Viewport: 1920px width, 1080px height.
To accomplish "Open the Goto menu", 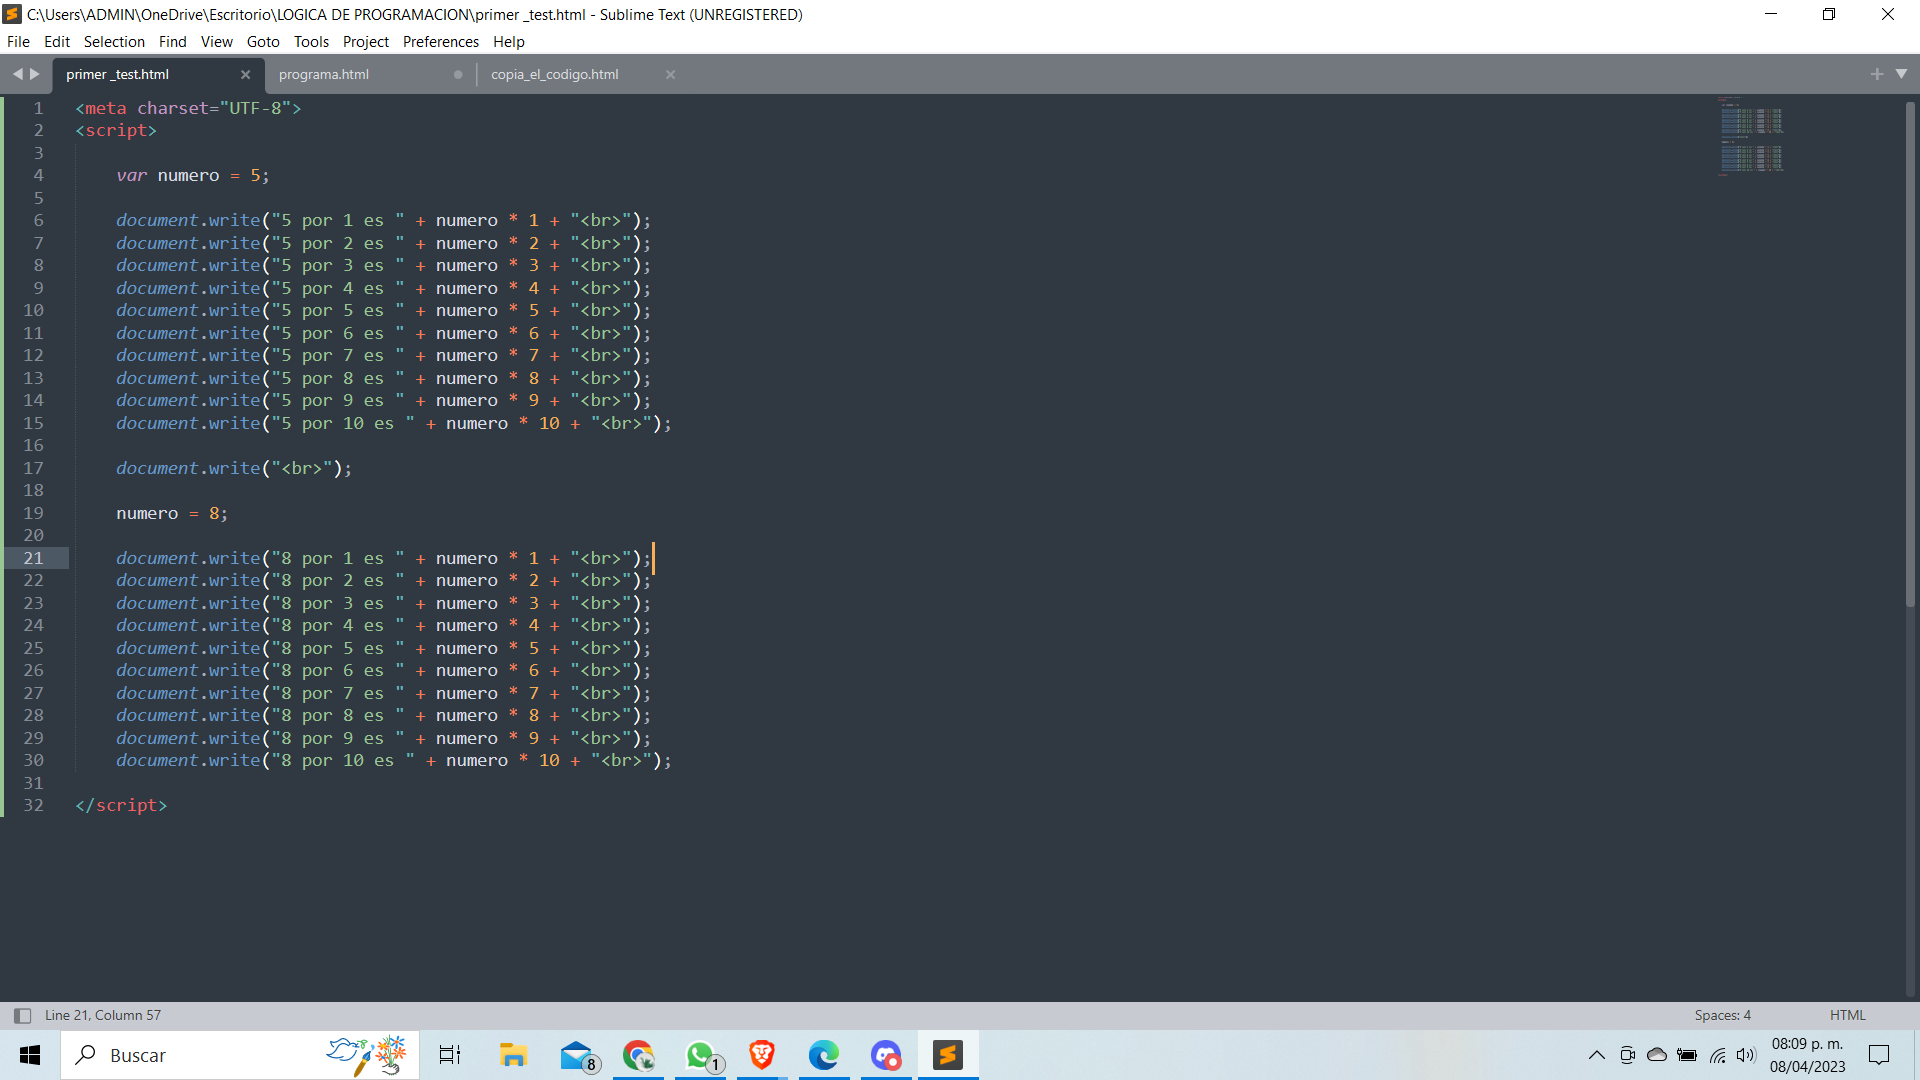I will [x=263, y=42].
